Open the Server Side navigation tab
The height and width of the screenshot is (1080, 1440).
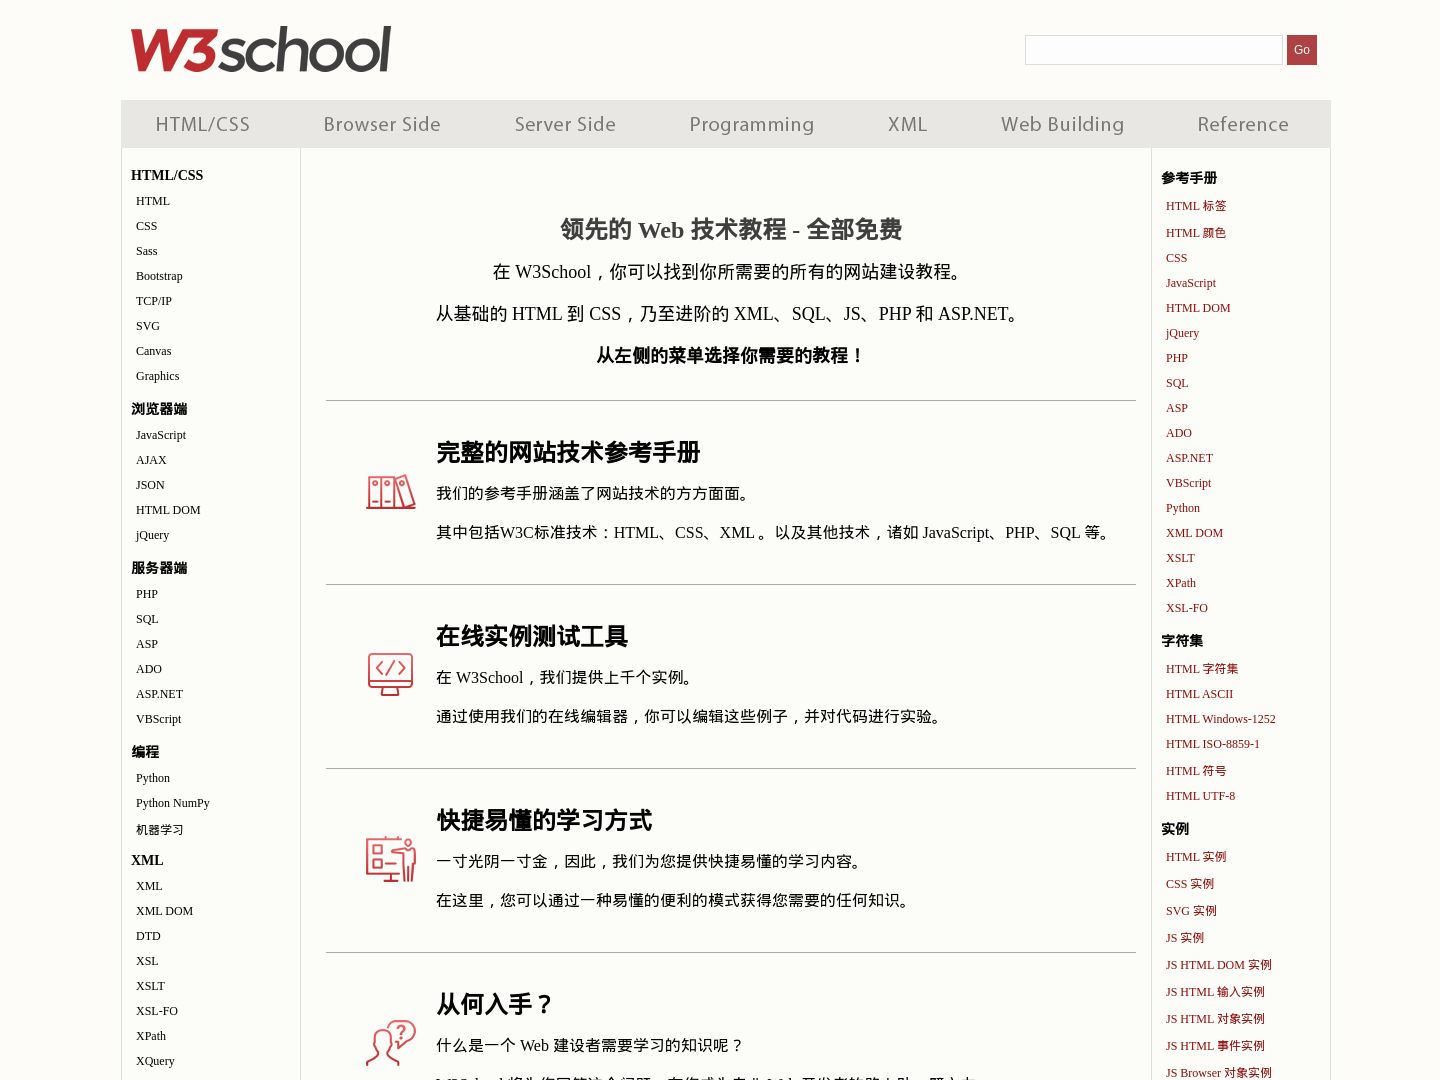tap(565, 124)
